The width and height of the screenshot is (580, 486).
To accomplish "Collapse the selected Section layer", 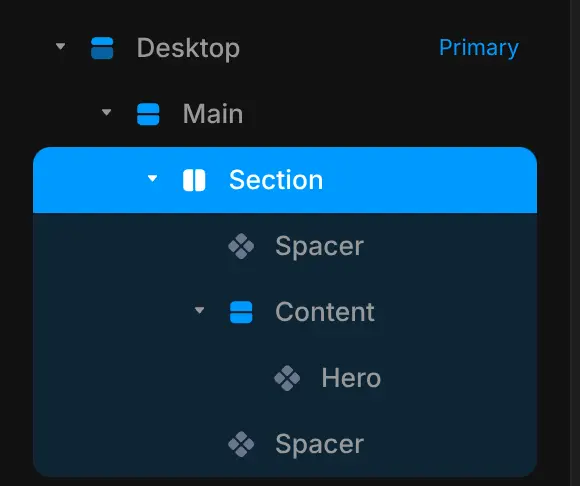I will [x=152, y=178].
